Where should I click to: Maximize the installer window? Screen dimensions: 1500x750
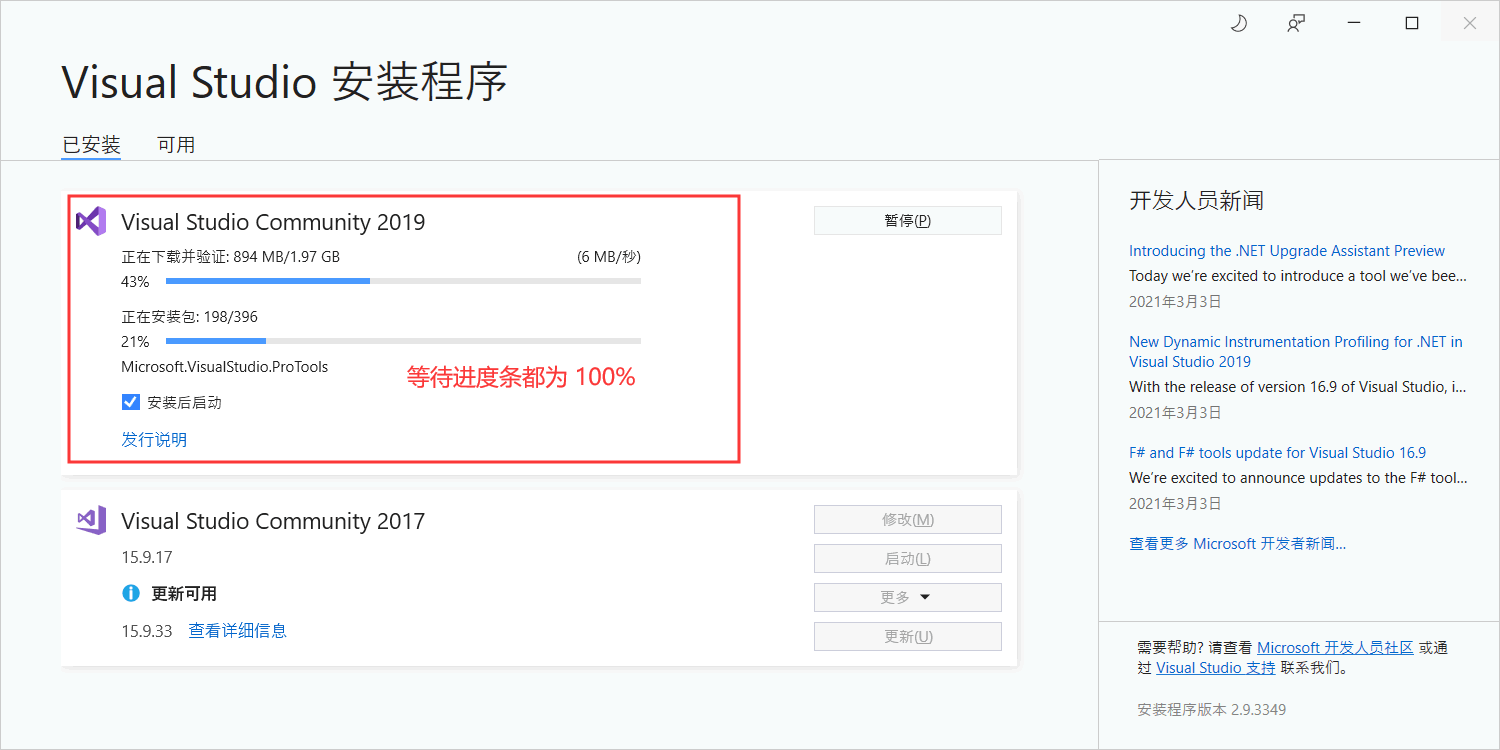tap(1412, 24)
